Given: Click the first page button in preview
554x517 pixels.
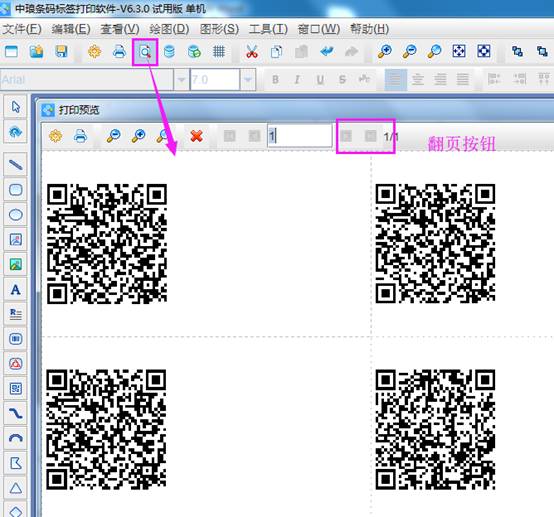Looking at the screenshot, I should point(230,136).
